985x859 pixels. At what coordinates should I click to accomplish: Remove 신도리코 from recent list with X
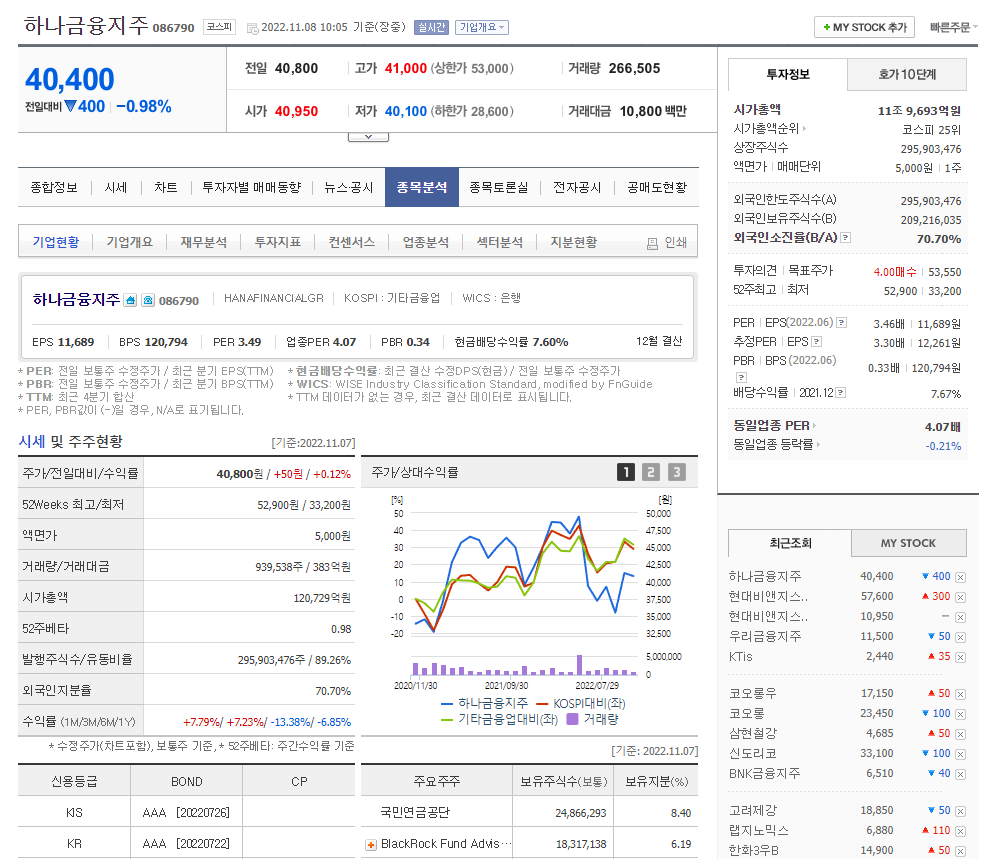pos(960,754)
